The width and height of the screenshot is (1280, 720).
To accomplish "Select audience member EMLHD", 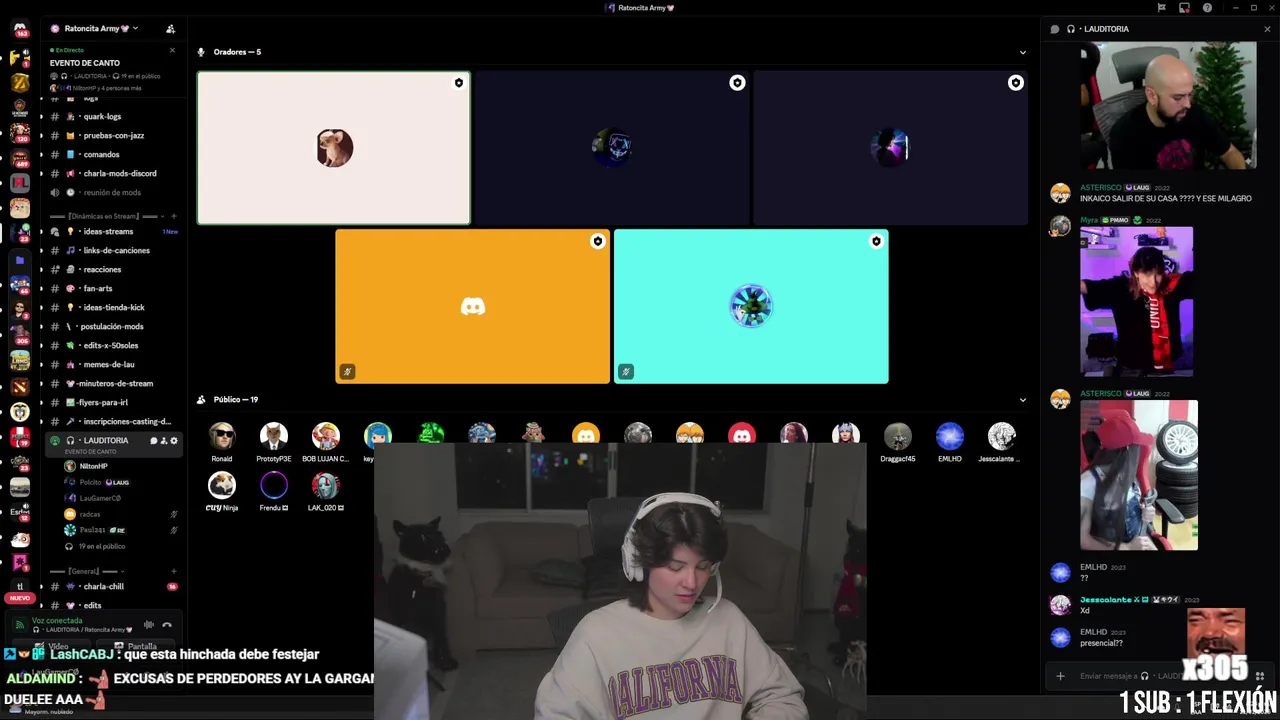I will point(950,442).
